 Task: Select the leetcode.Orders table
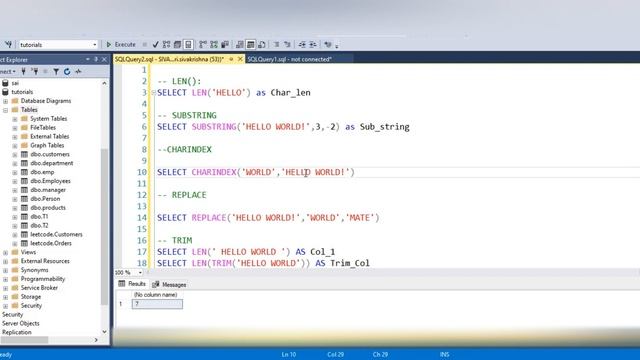[x=51, y=243]
